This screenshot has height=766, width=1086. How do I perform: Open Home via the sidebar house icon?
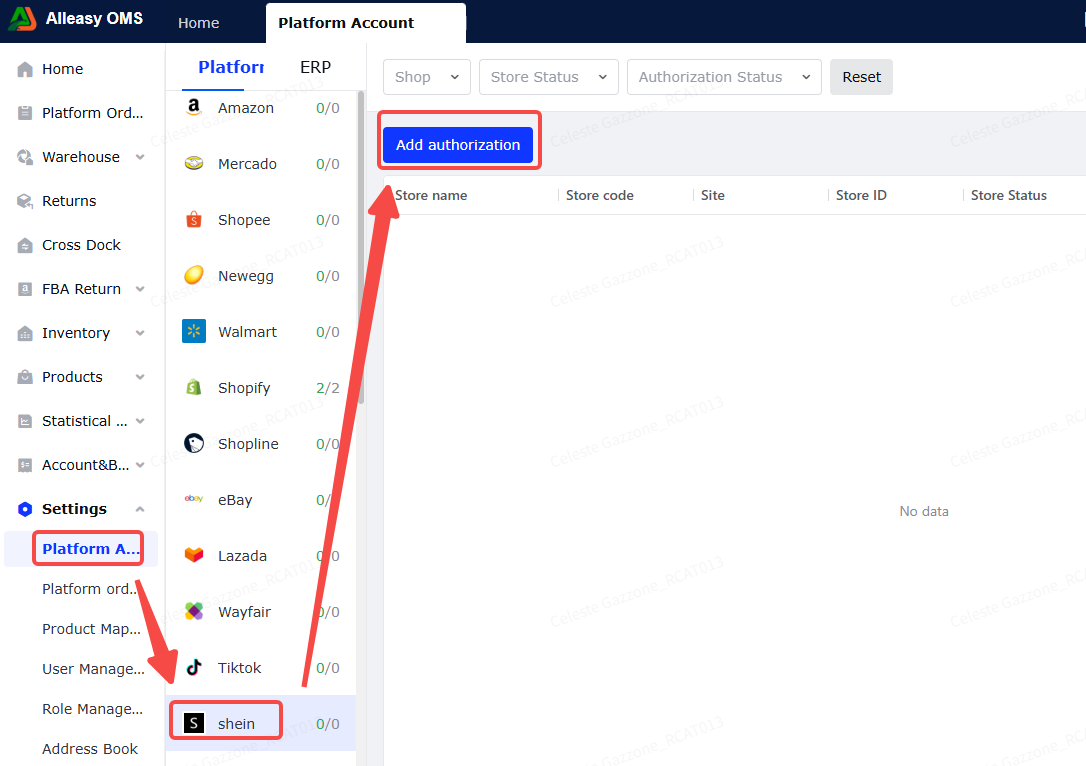coord(25,69)
